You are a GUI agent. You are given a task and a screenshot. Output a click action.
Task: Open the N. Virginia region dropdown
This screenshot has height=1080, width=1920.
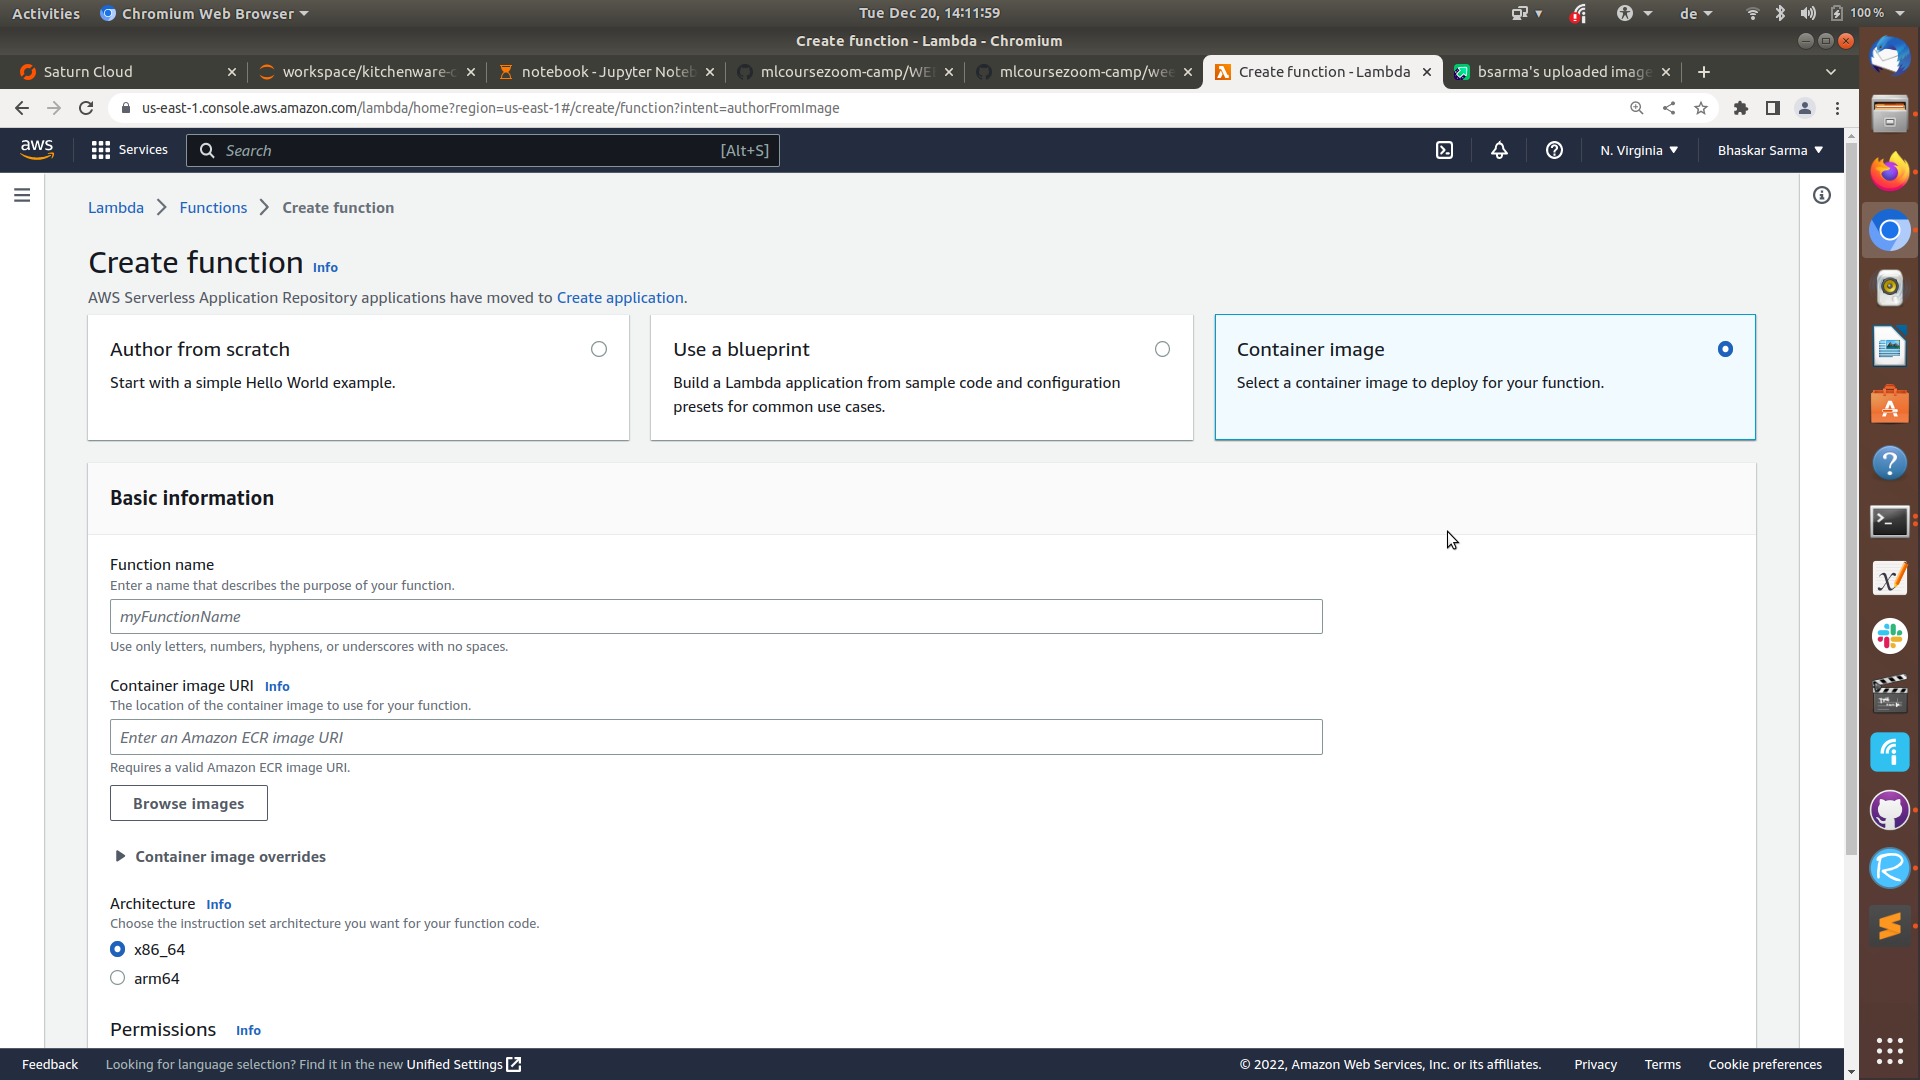coord(1638,150)
